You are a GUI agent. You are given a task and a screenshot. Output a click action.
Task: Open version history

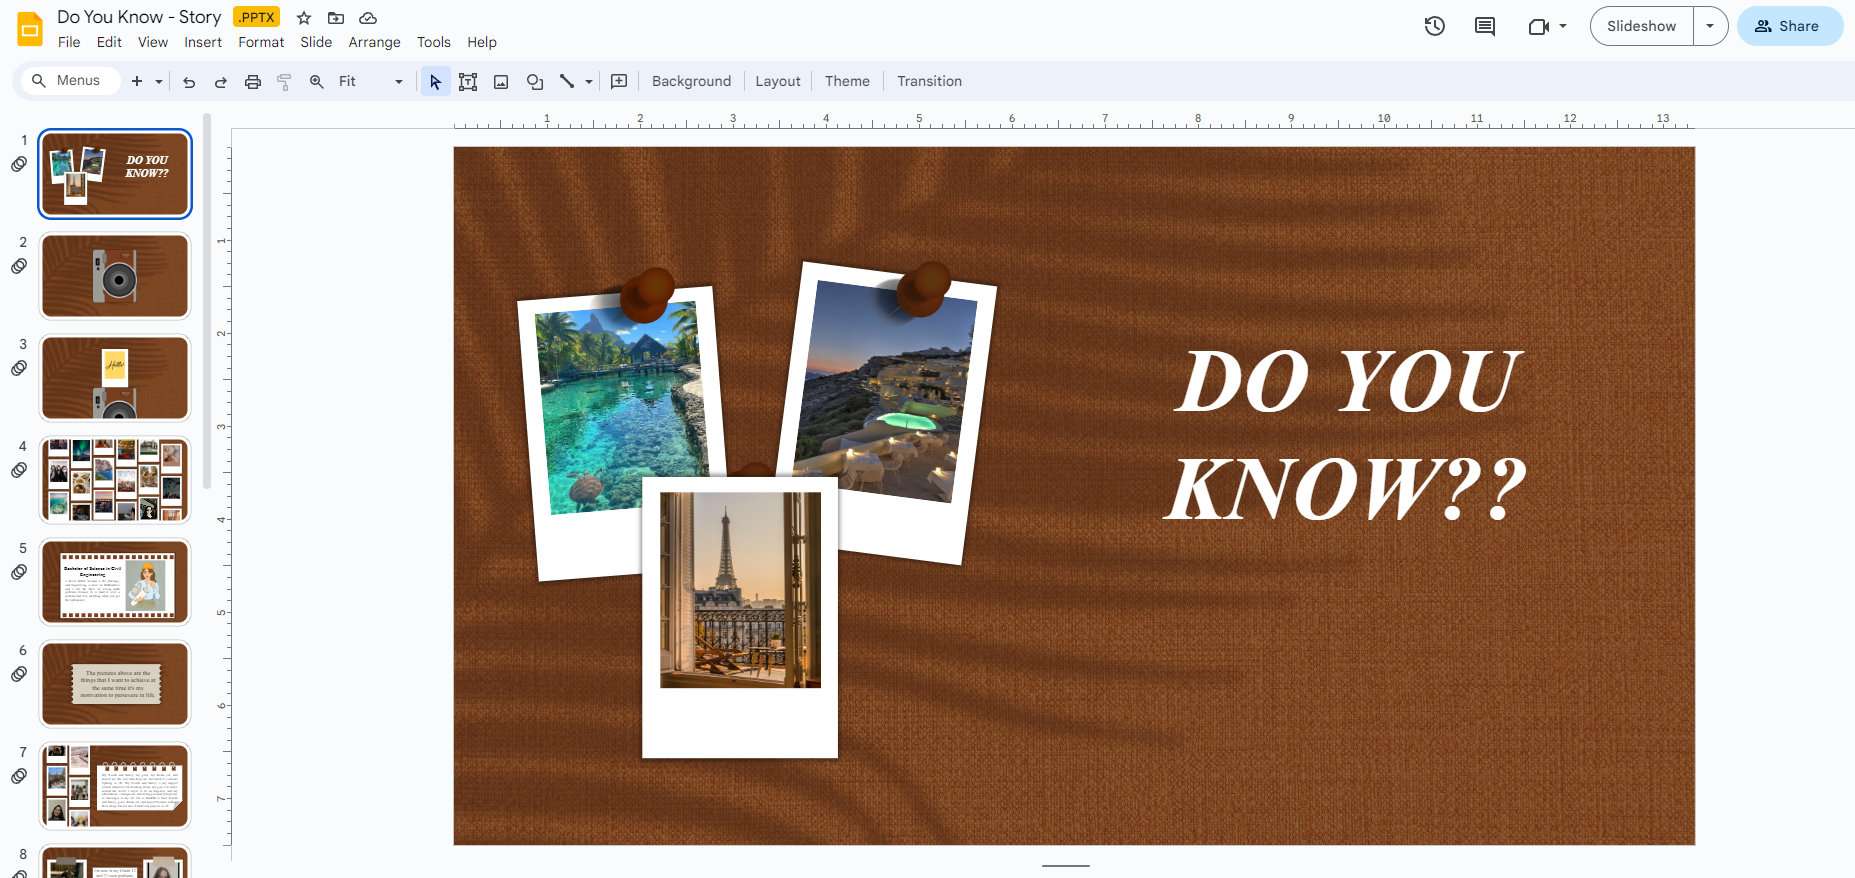pyautogui.click(x=1435, y=26)
